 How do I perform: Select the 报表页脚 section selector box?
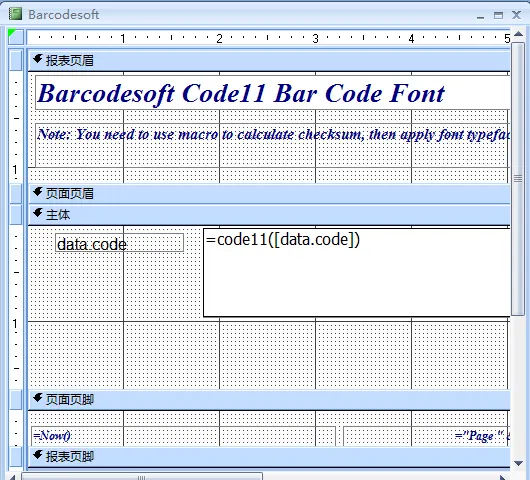(16, 456)
